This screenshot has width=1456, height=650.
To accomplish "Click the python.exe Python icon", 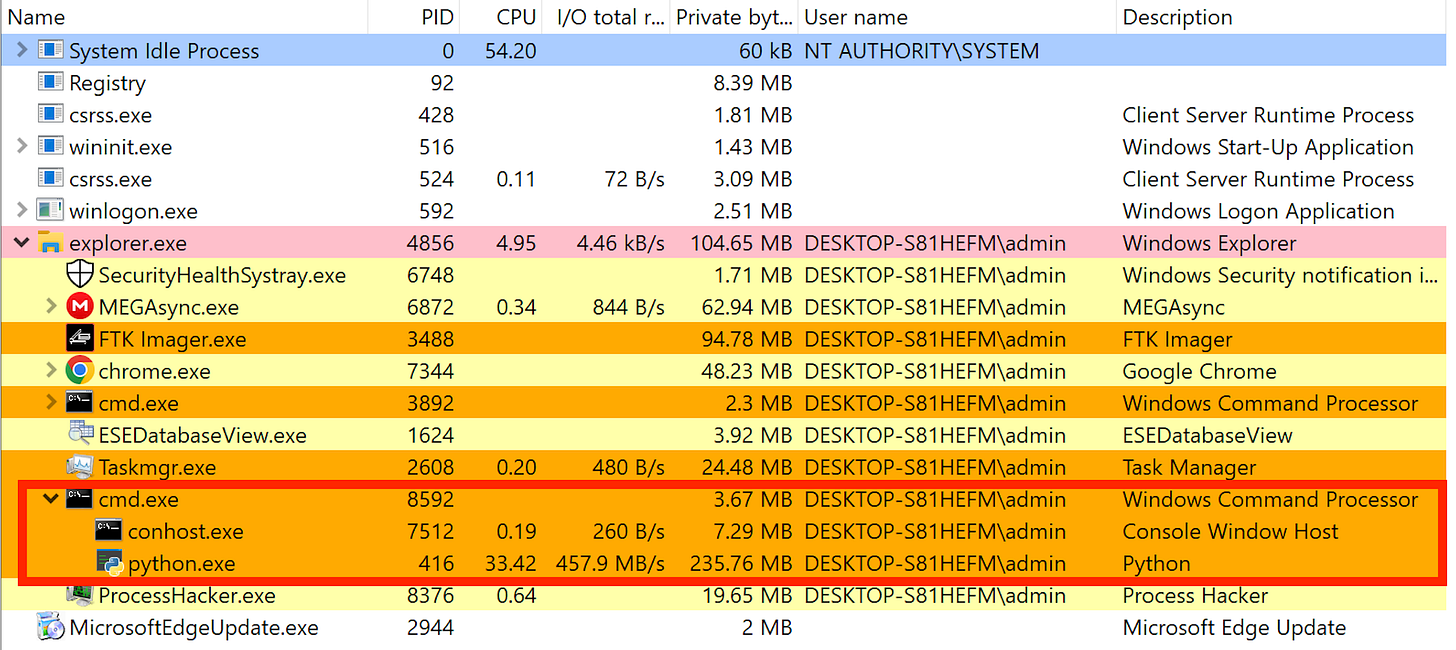I will [x=109, y=563].
